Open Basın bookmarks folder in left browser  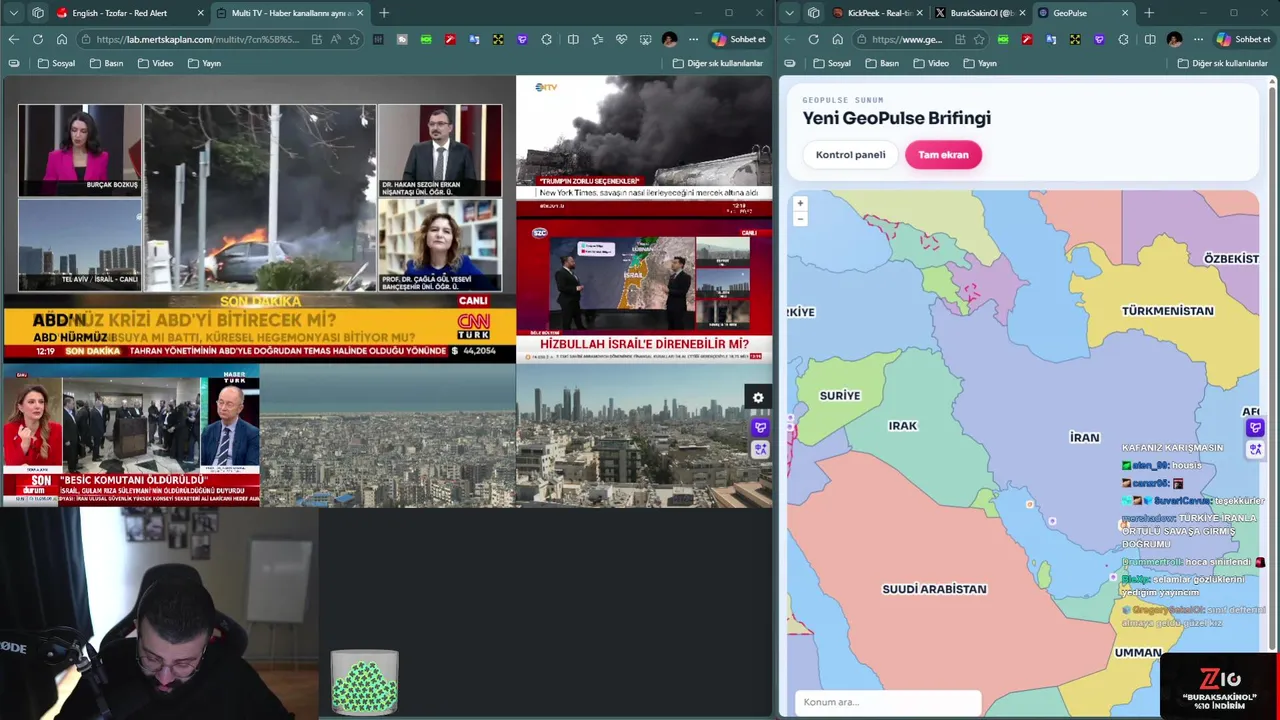(106, 63)
